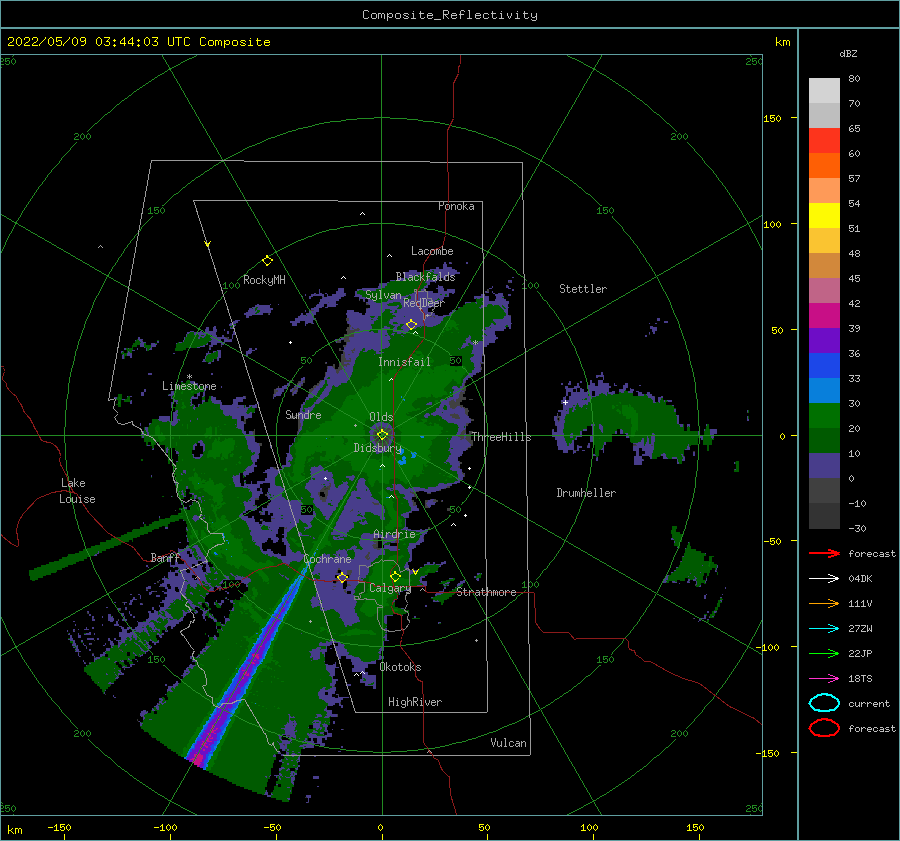Click the RockyMH label
Viewport: 900px width, 841px height.
tap(264, 280)
